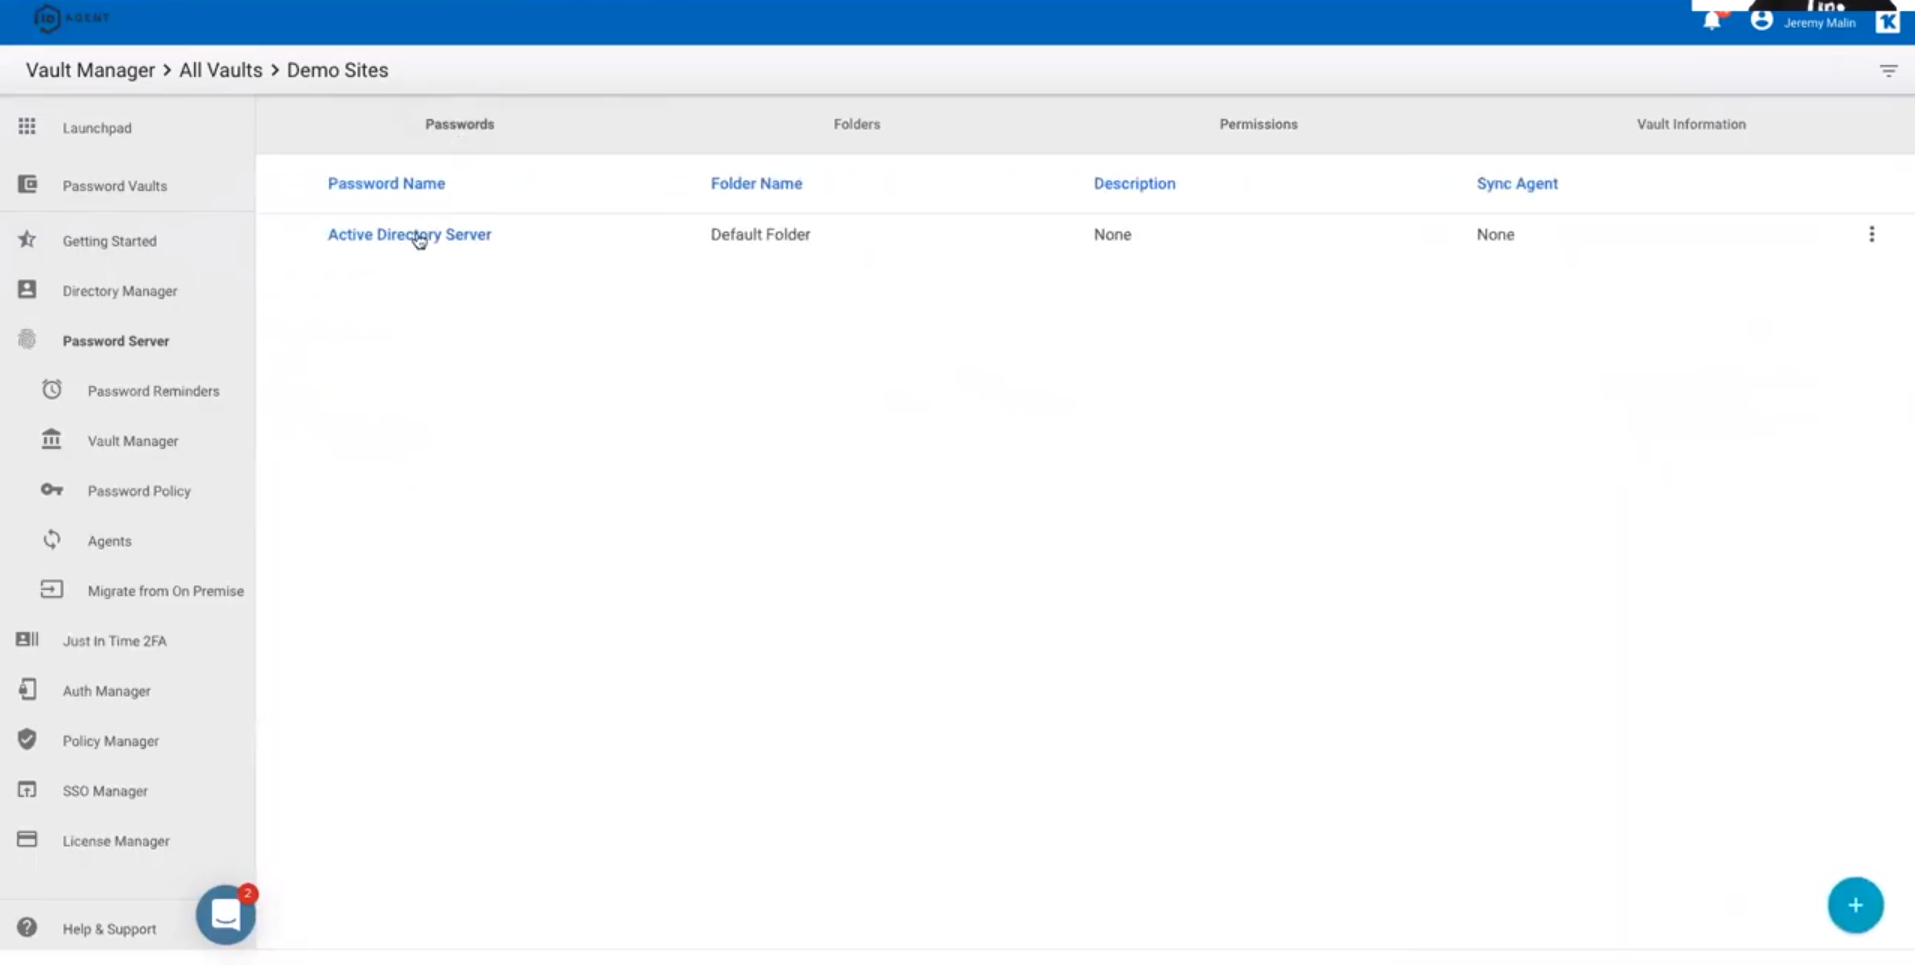
Task: Open Policy Manager shield icon
Action: tap(26, 740)
